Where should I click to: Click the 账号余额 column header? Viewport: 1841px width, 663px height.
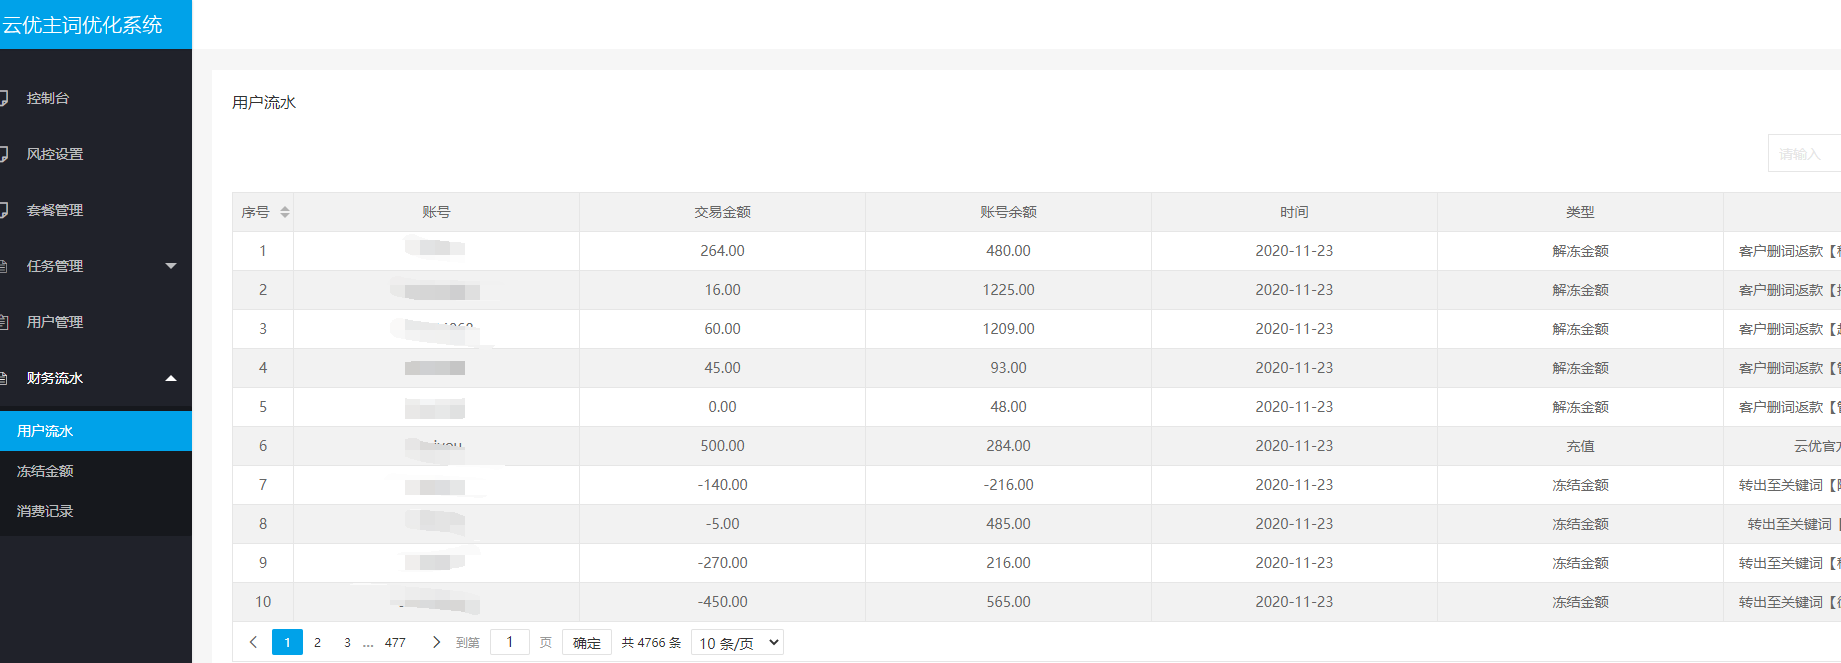pos(1008,212)
